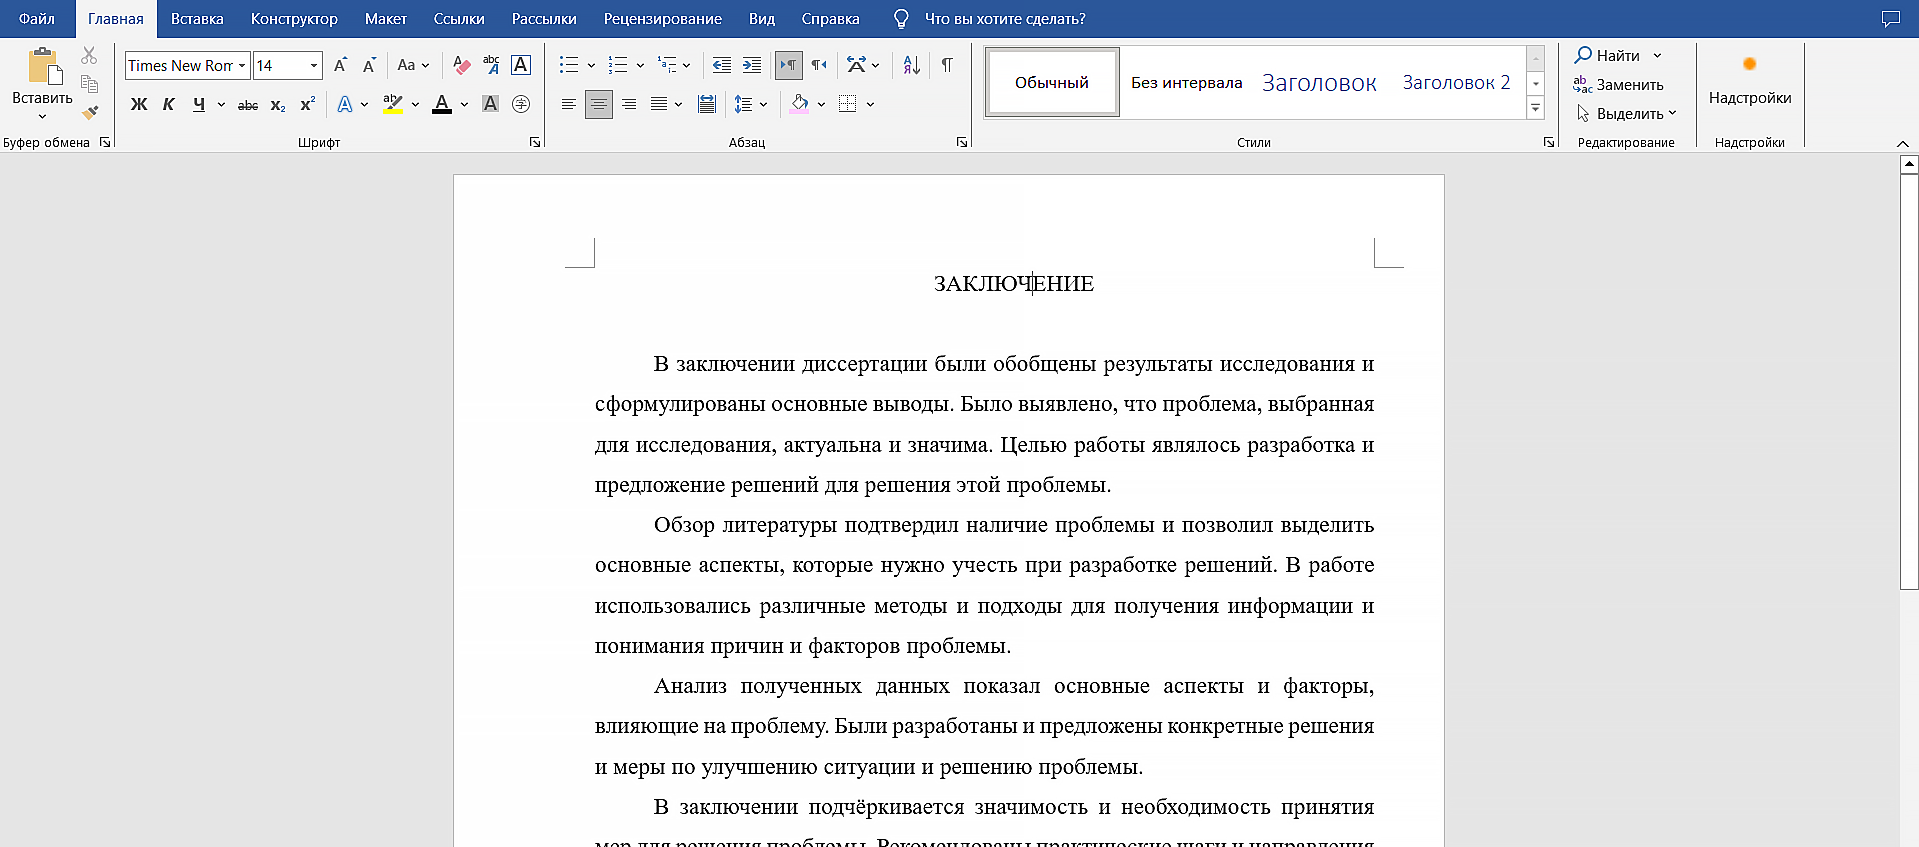
Task: Click the enclosed characters icon
Action: [521, 104]
